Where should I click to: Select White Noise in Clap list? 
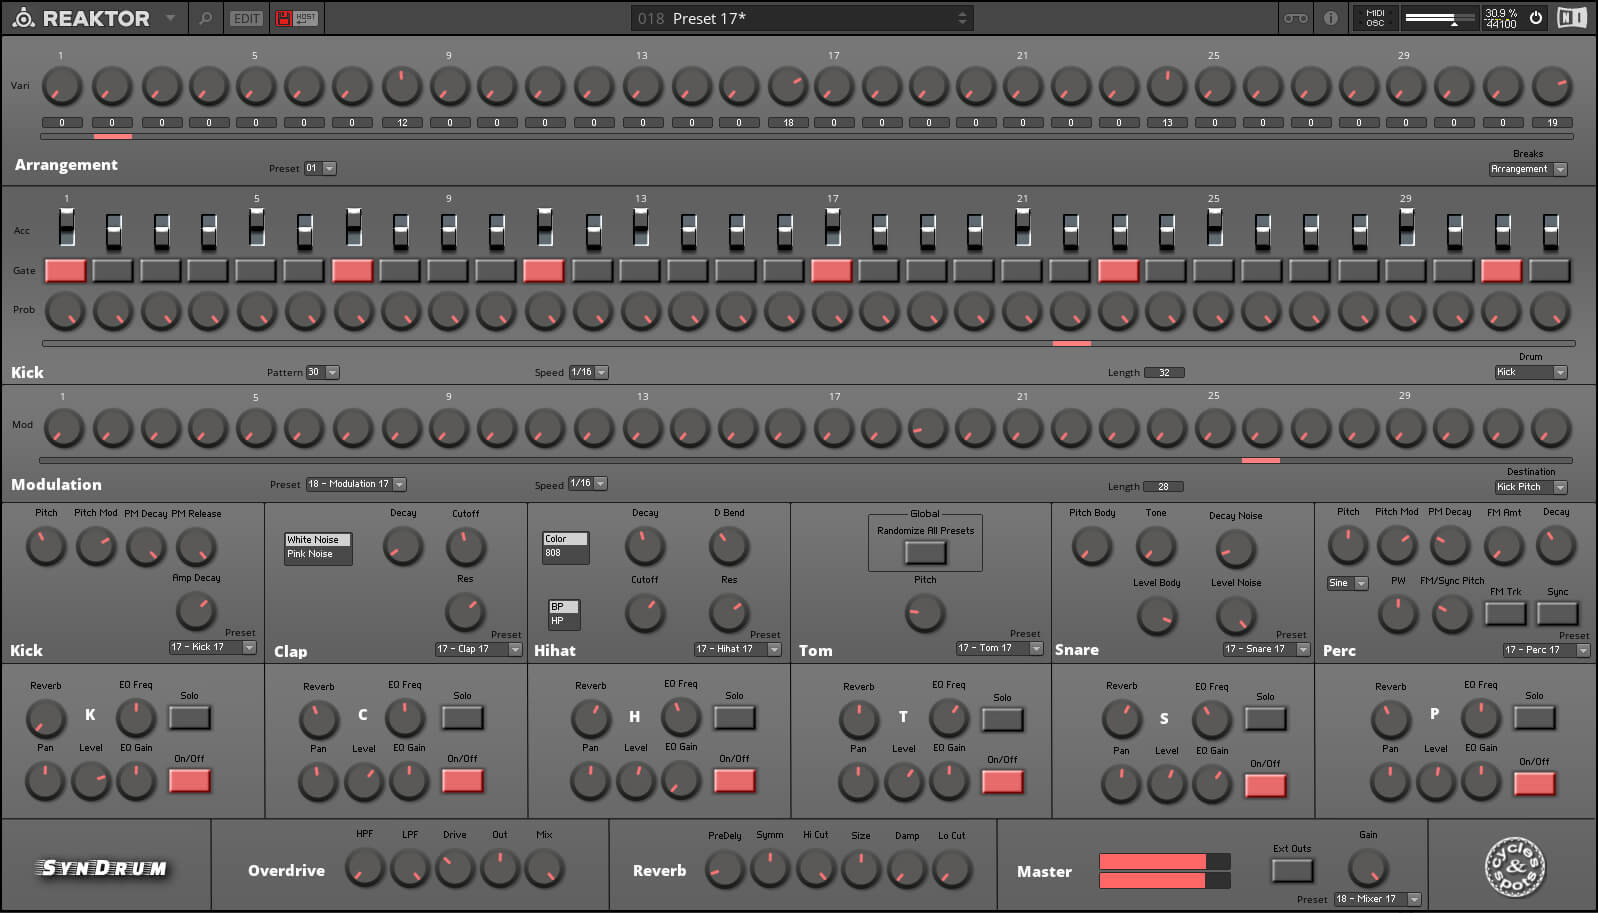(318, 540)
